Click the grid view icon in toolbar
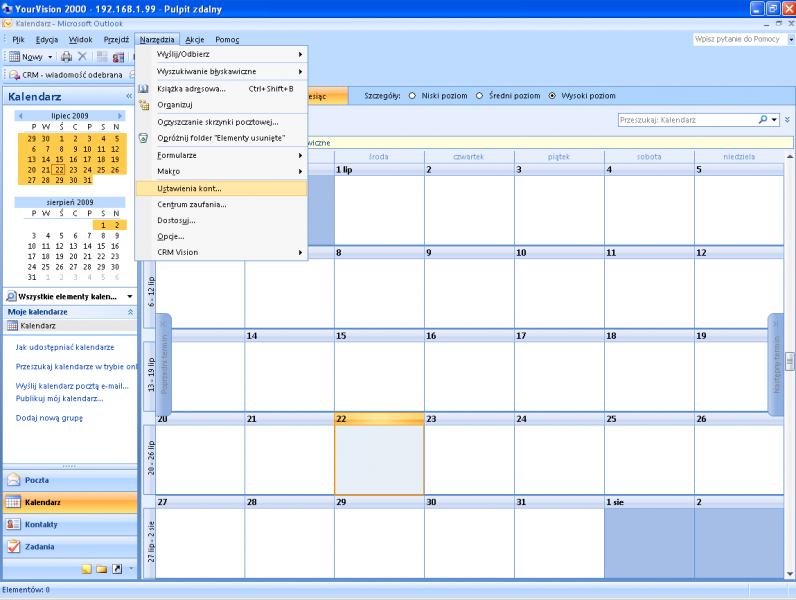Screen dimensions: 796x600 click(x=102, y=57)
